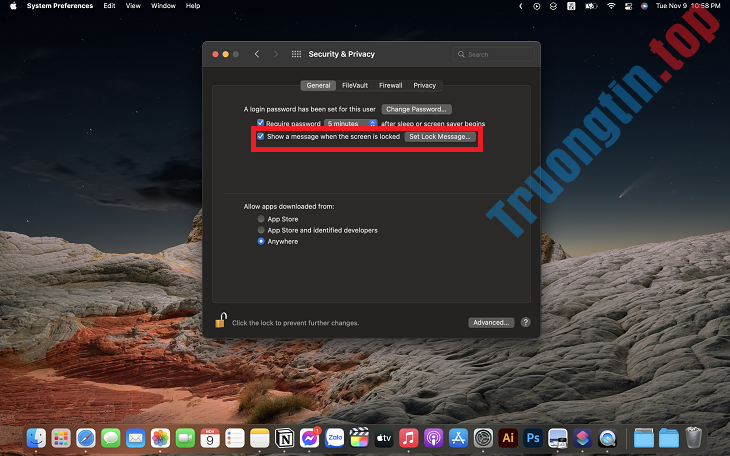Collapse menu bar icons with chevron
Viewport: 730px width, 456px height.
pyautogui.click(x=520, y=6)
